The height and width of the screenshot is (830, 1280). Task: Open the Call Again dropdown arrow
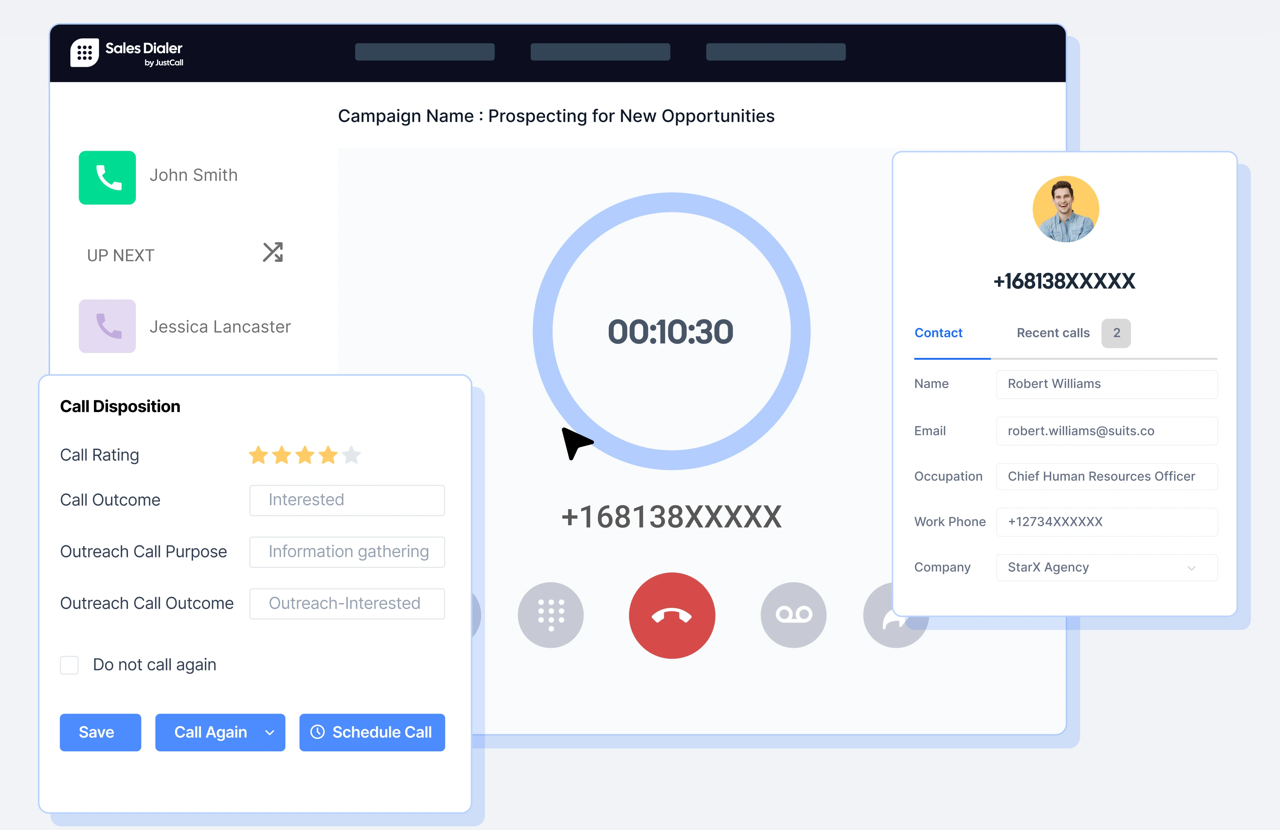click(x=270, y=733)
